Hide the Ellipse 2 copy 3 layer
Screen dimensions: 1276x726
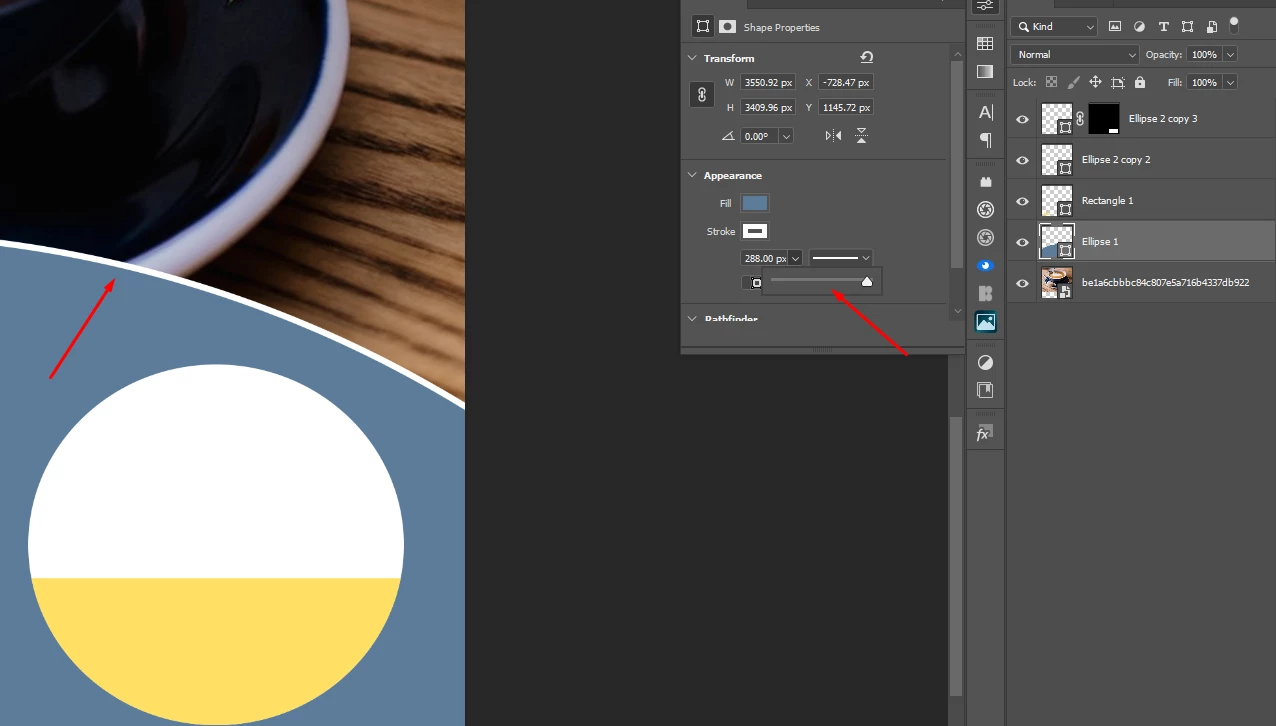pyautogui.click(x=1022, y=119)
